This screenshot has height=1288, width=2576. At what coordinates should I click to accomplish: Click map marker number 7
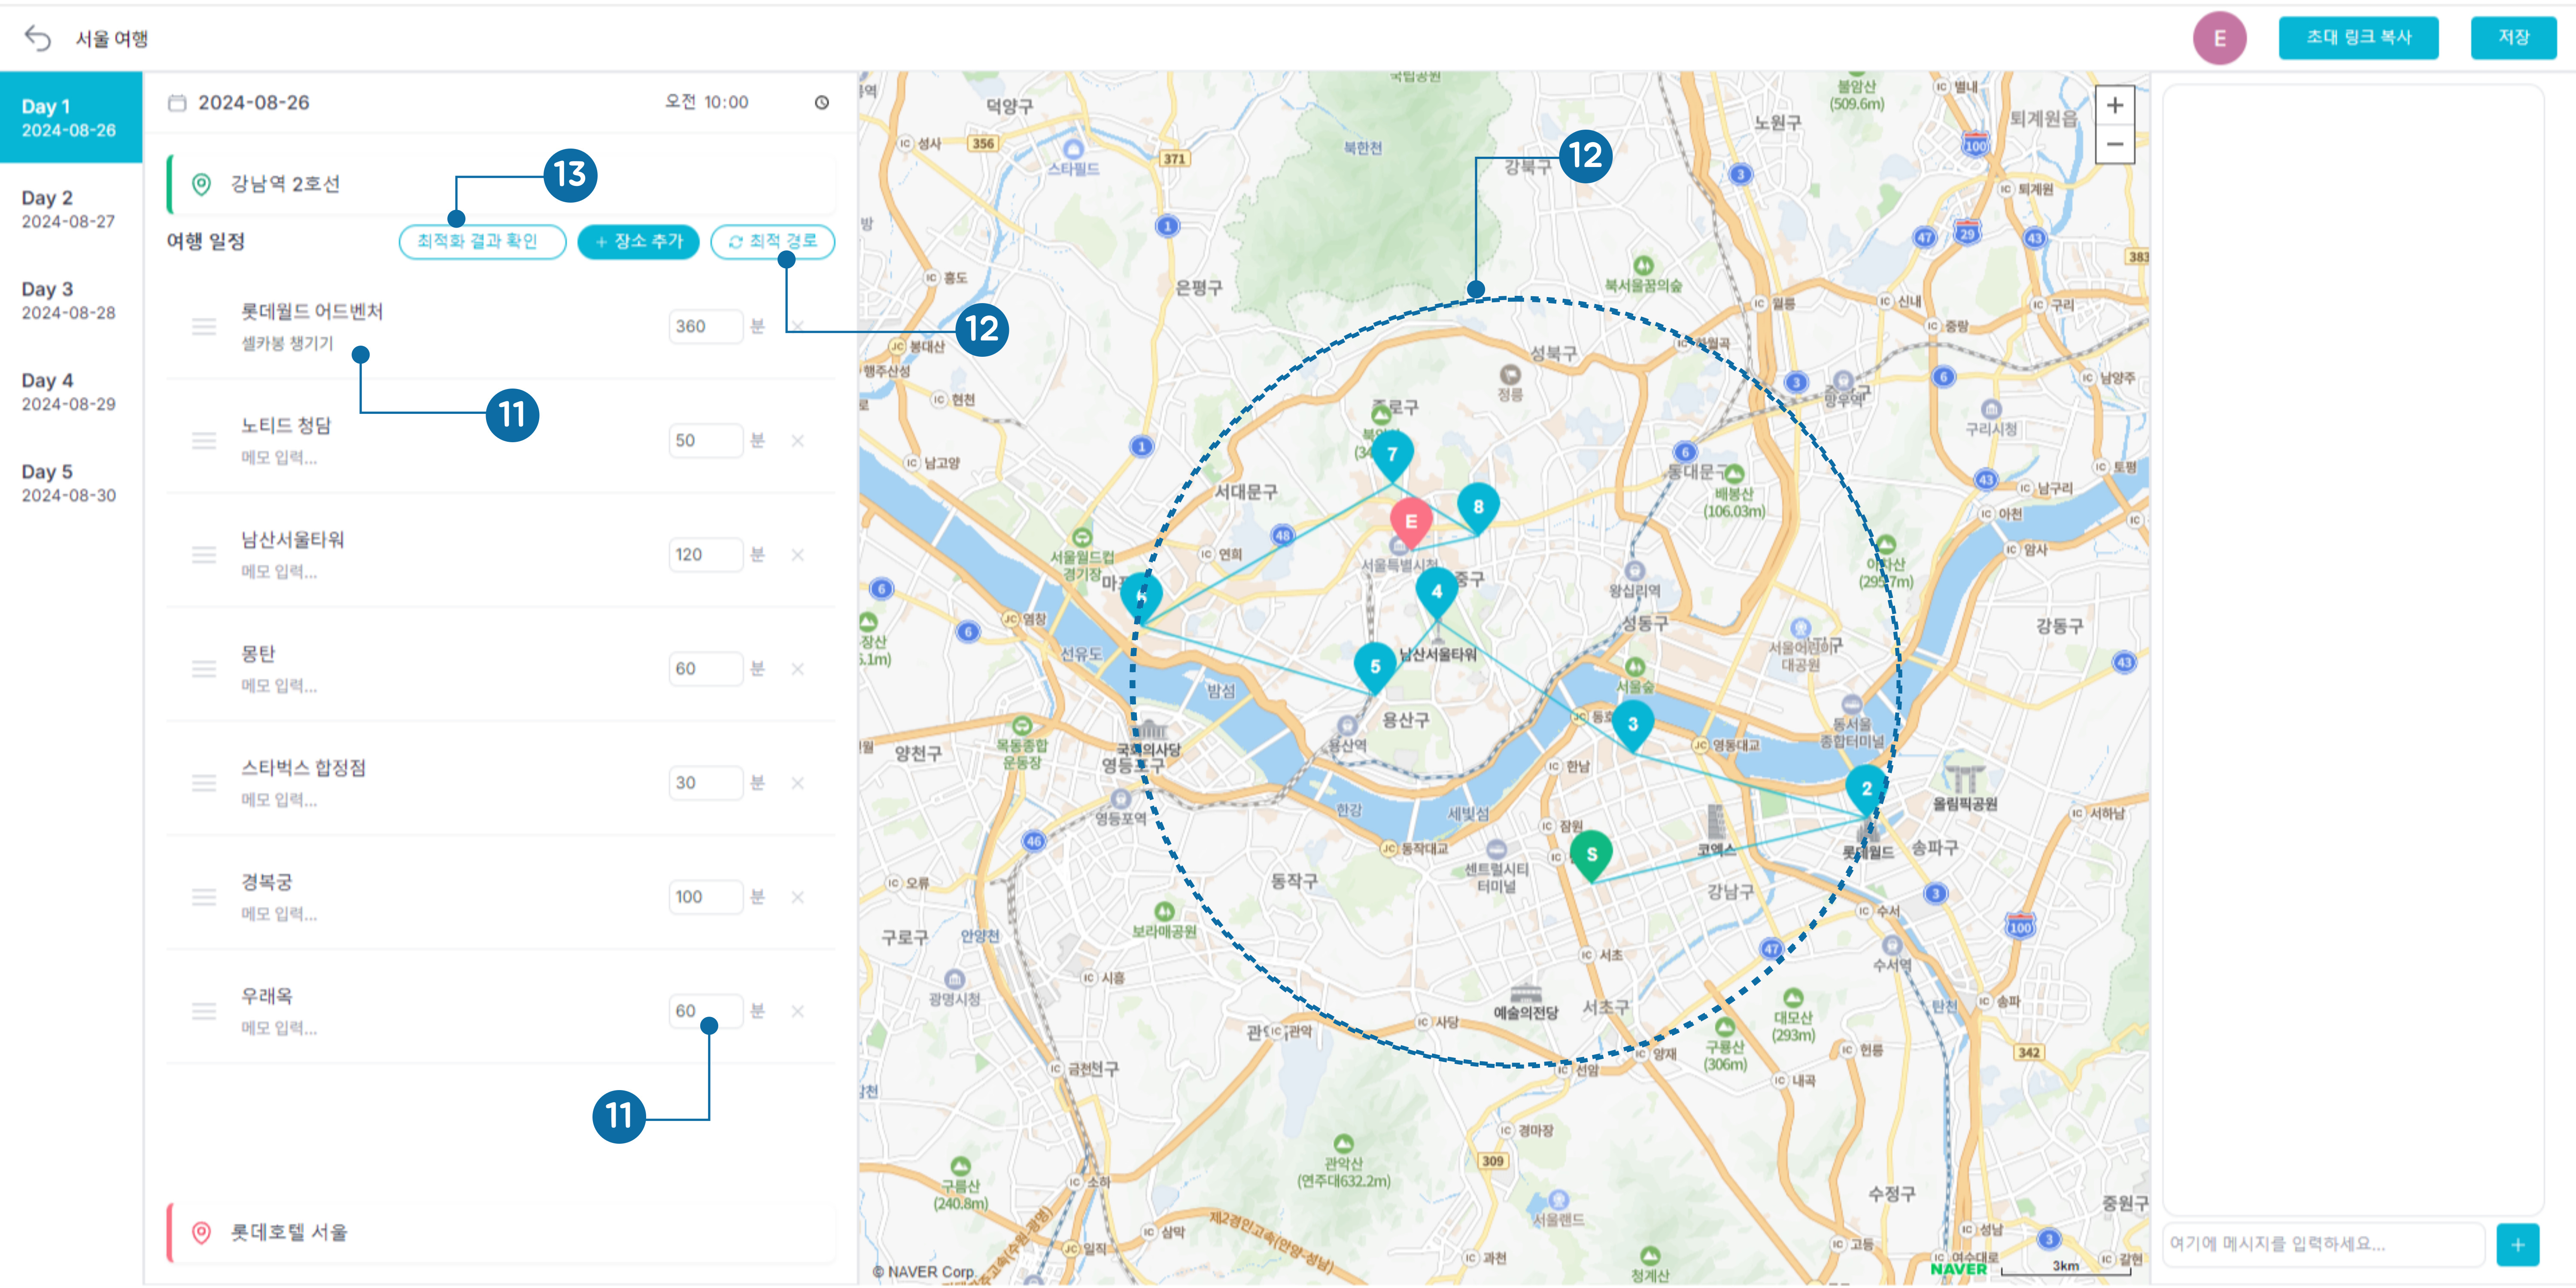[x=1392, y=456]
